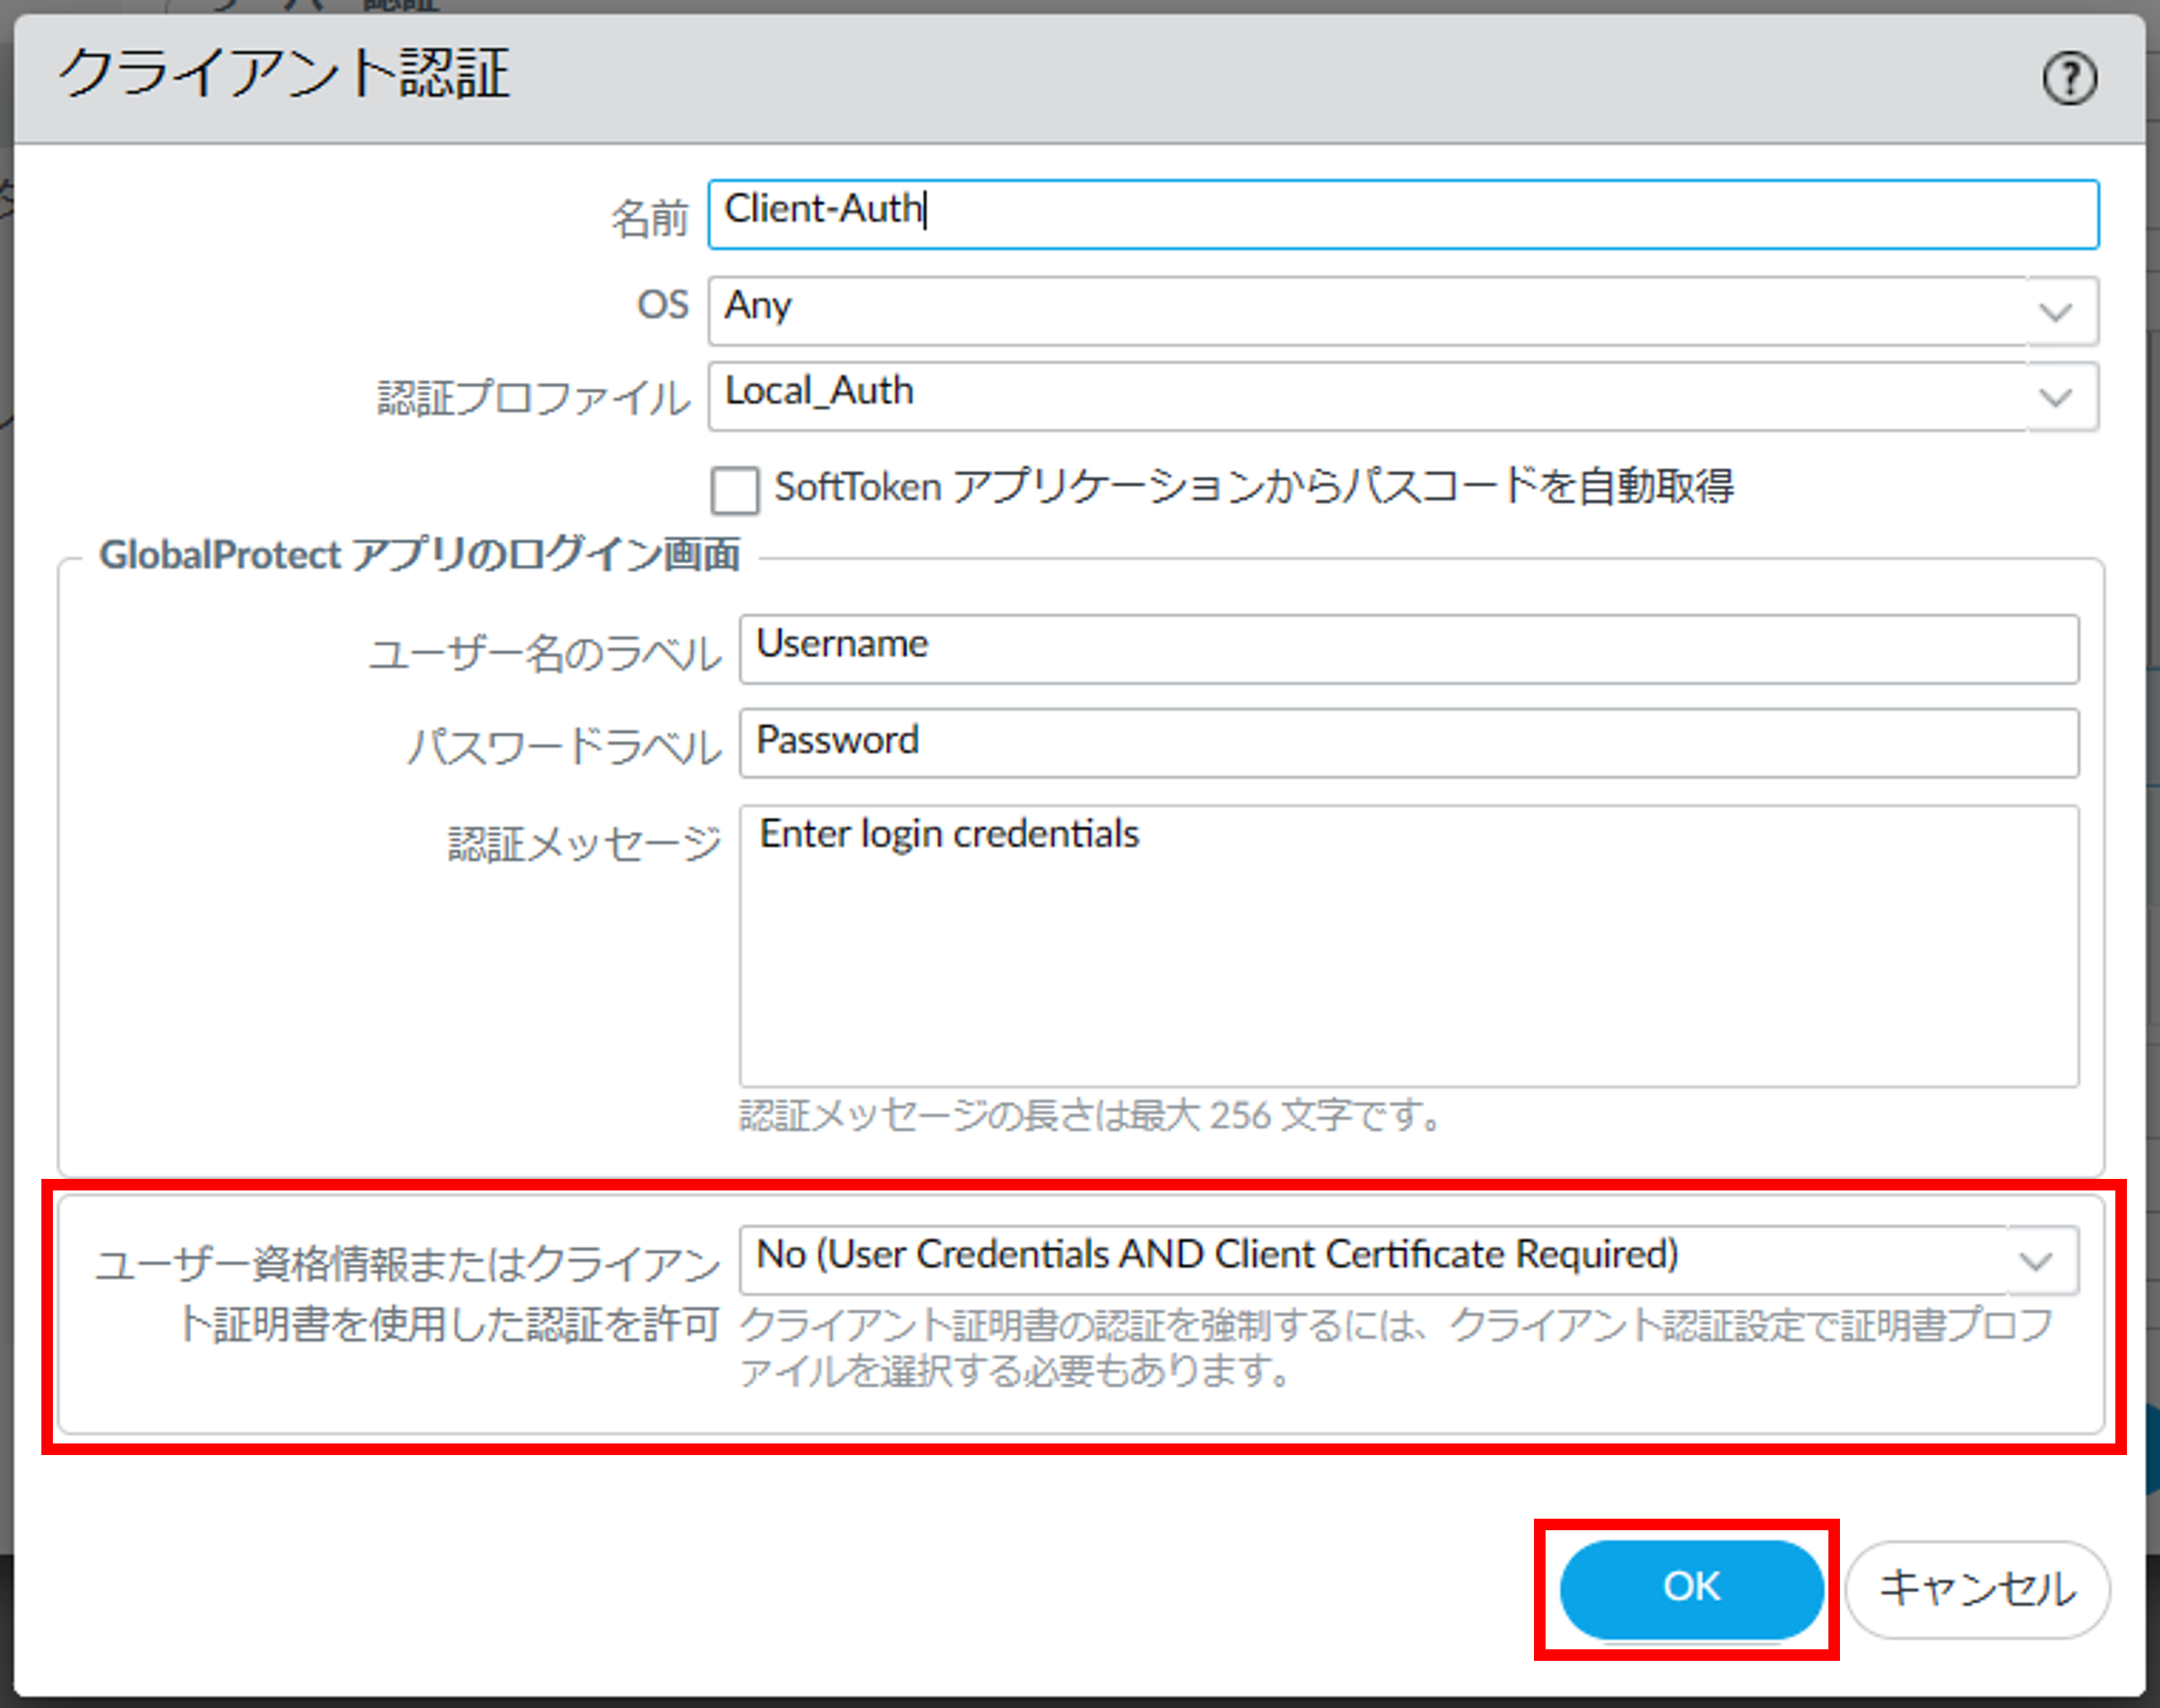The height and width of the screenshot is (1708, 2160).
Task: Expand the OS dropdown arrow
Action: point(2054,312)
